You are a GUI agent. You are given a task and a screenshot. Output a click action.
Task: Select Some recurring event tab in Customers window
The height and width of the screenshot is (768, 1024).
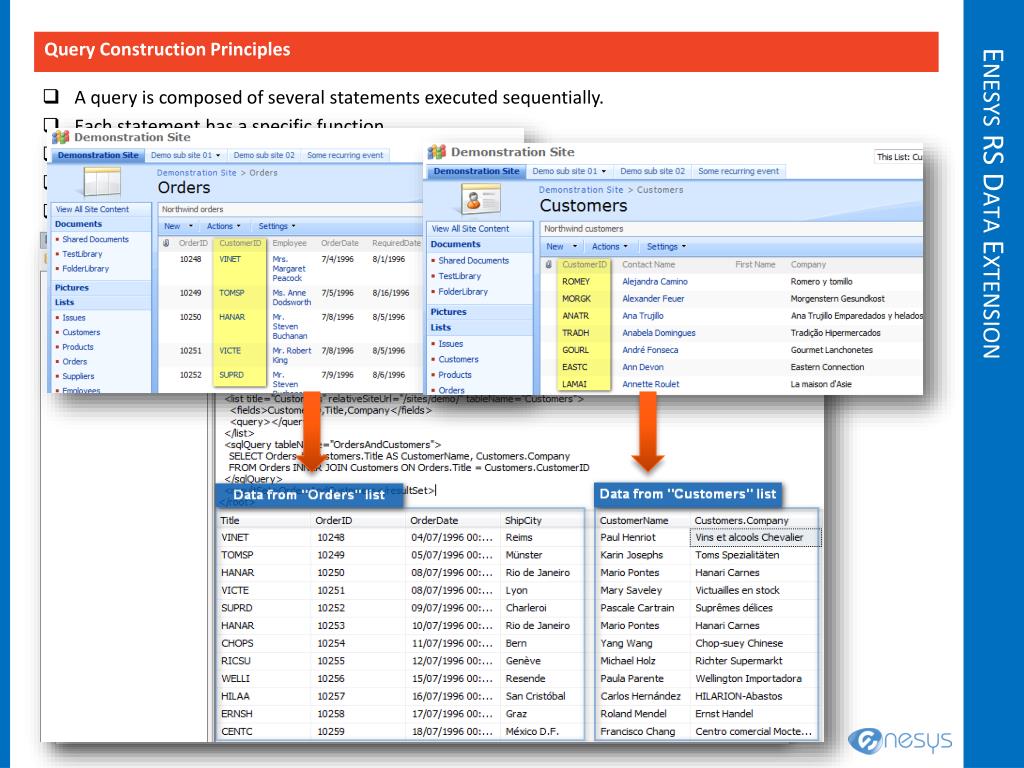[x=738, y=171]
